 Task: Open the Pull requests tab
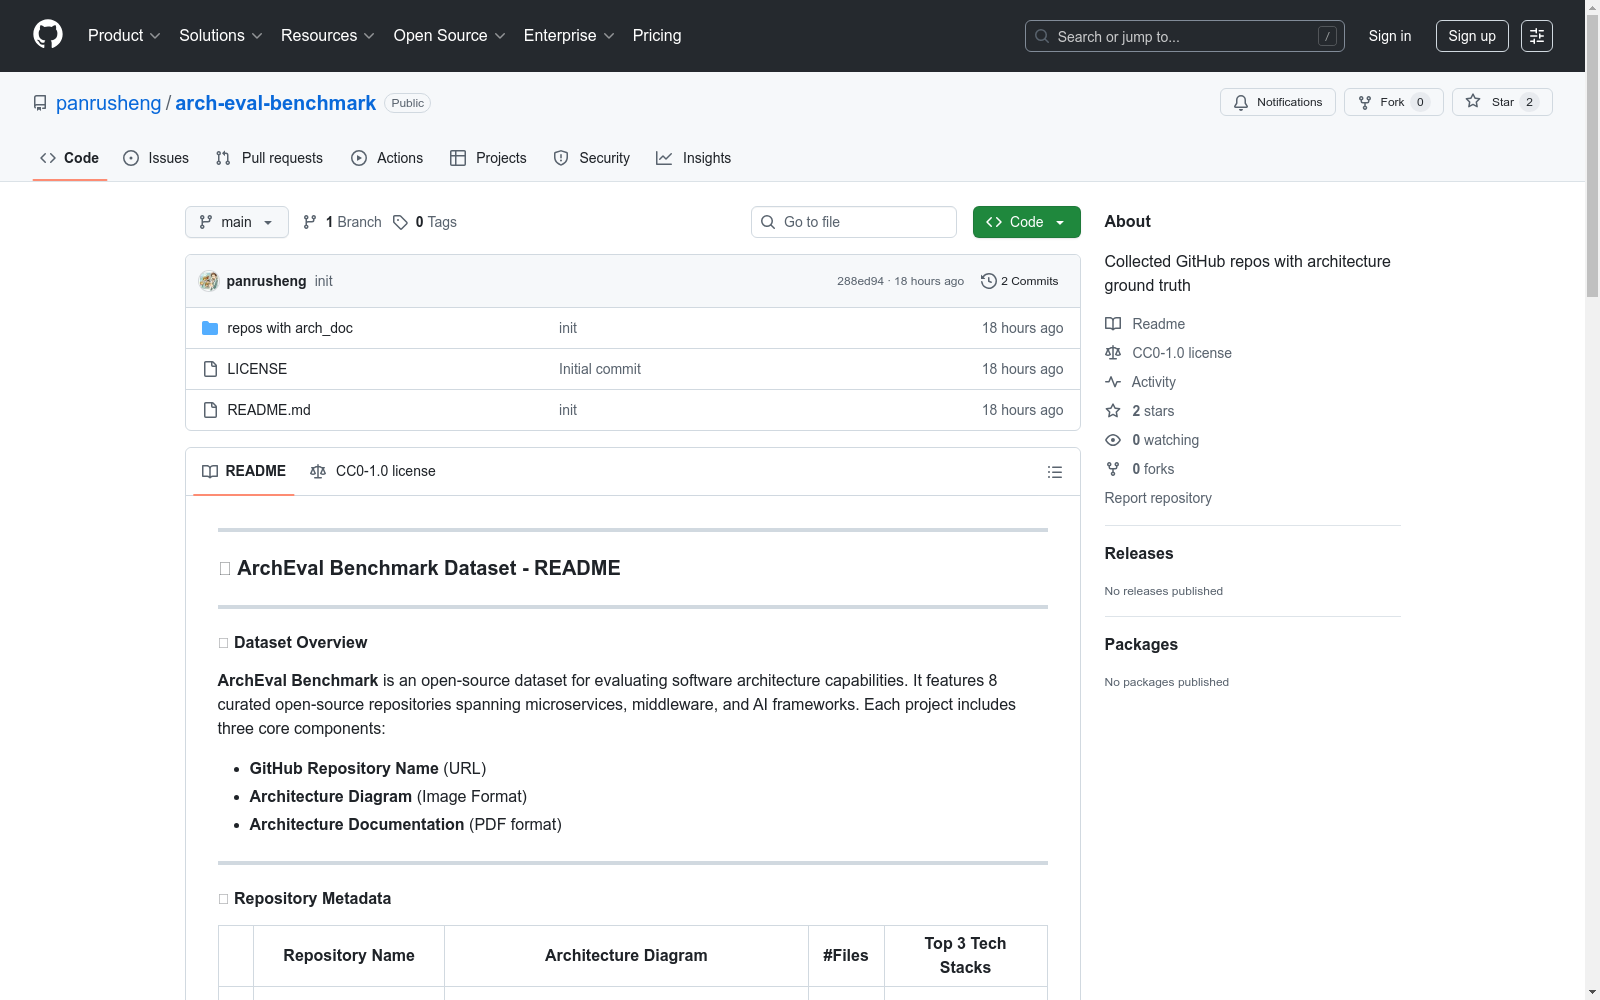tap(269, 158)
